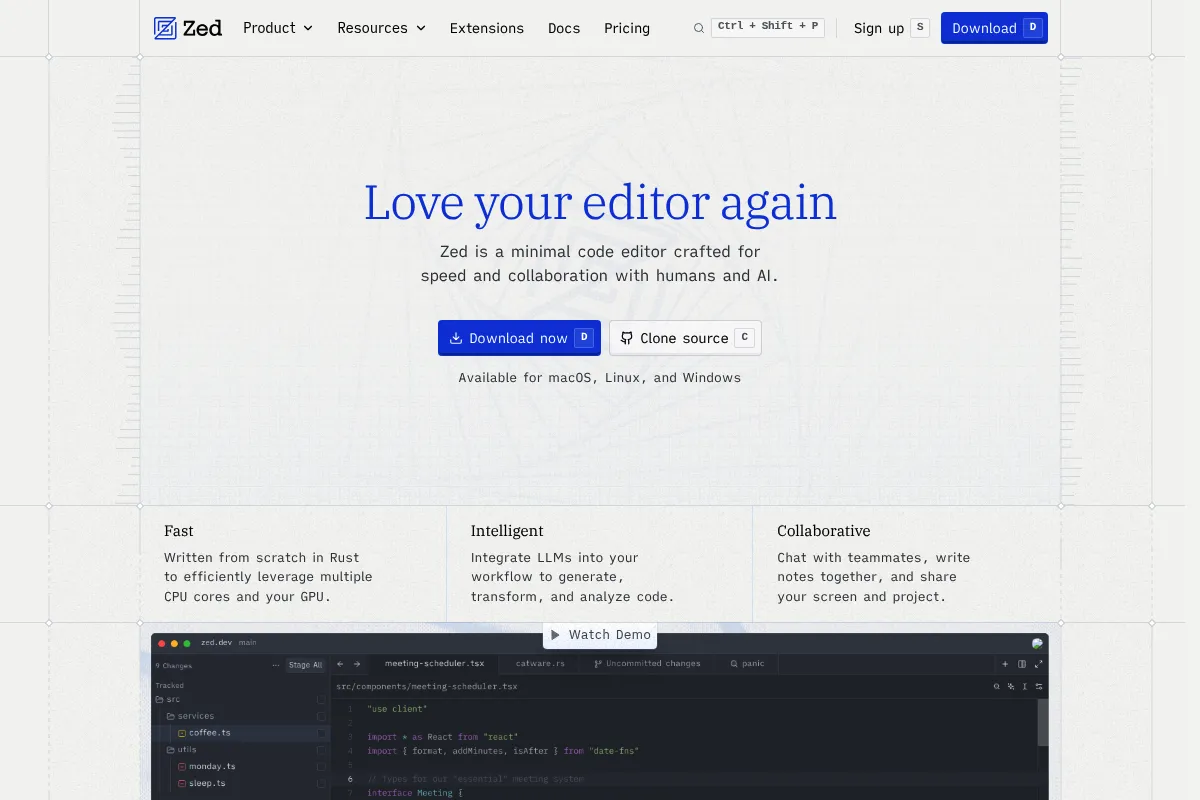The image size is (1200, 800).
Task: Click the Stage All button in the demo
Action: click(x=305, y=665)
